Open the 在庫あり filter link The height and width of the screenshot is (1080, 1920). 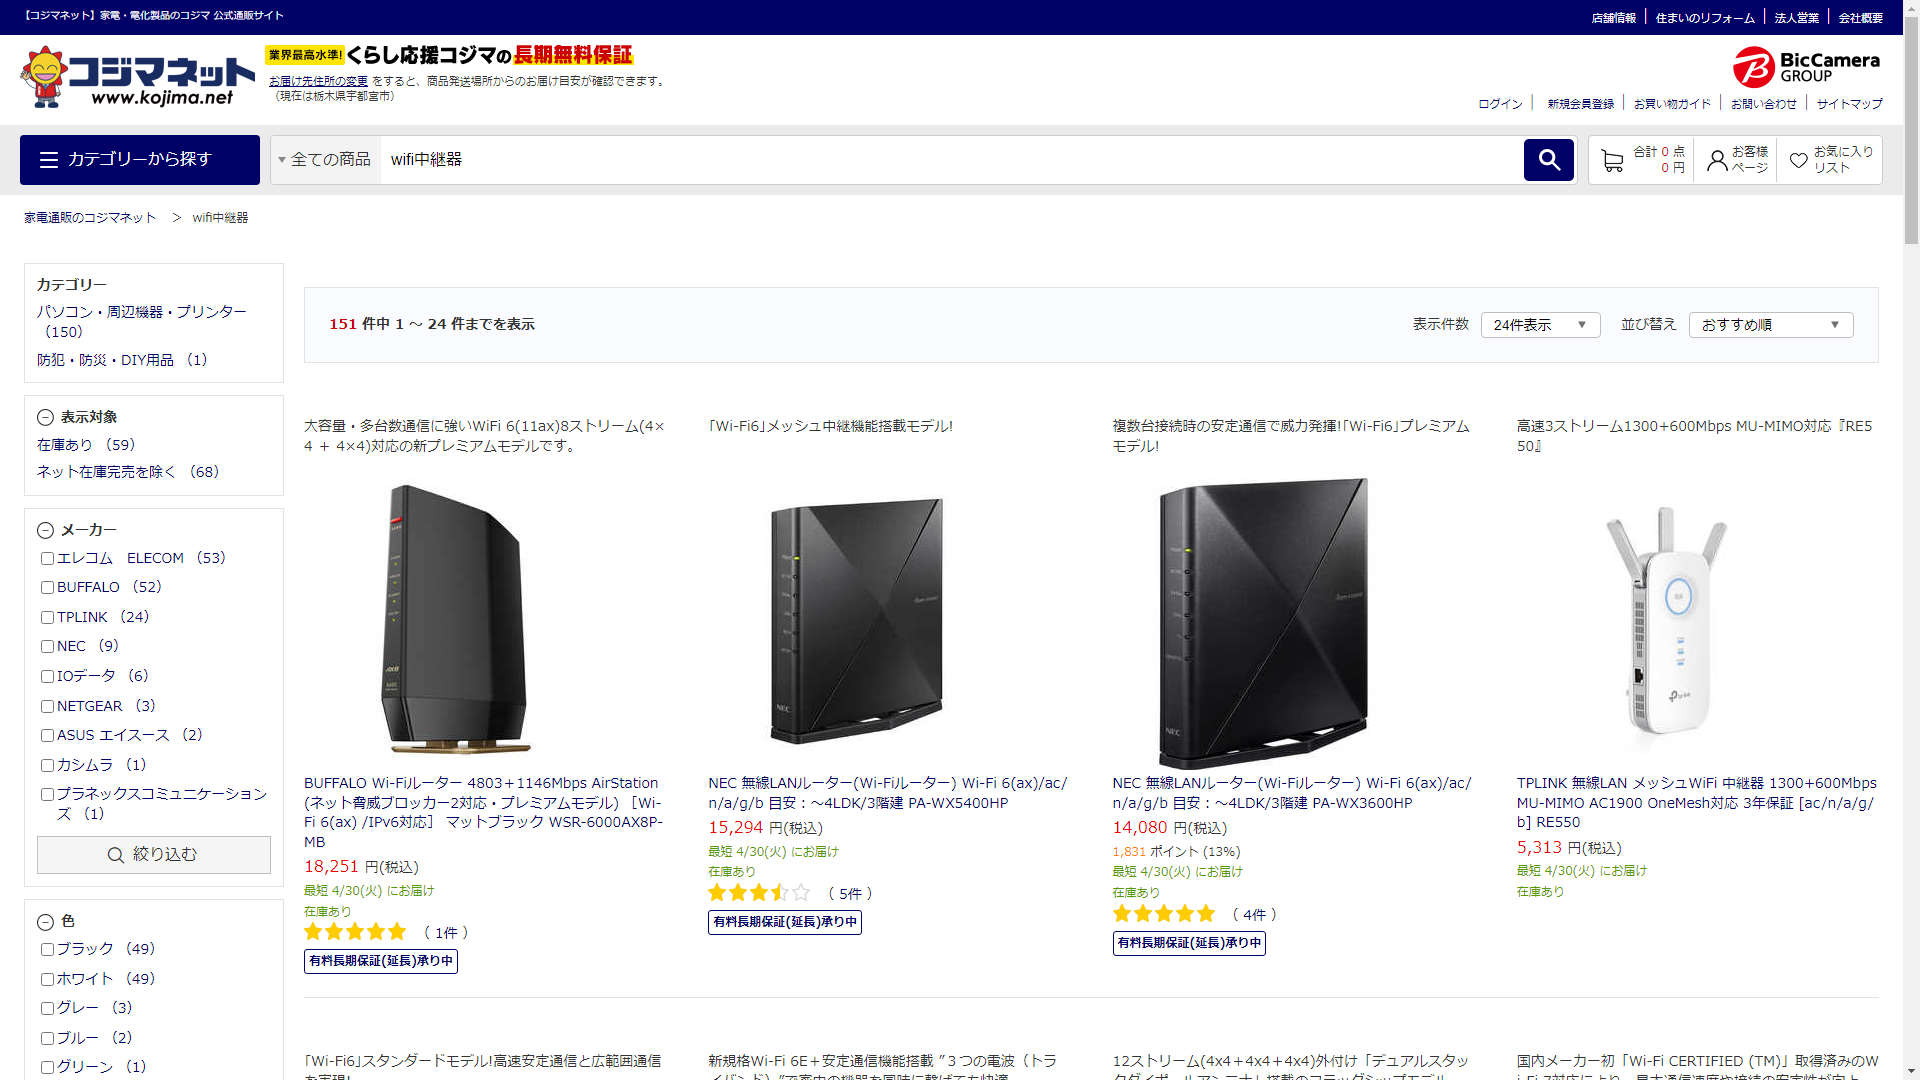65,445
